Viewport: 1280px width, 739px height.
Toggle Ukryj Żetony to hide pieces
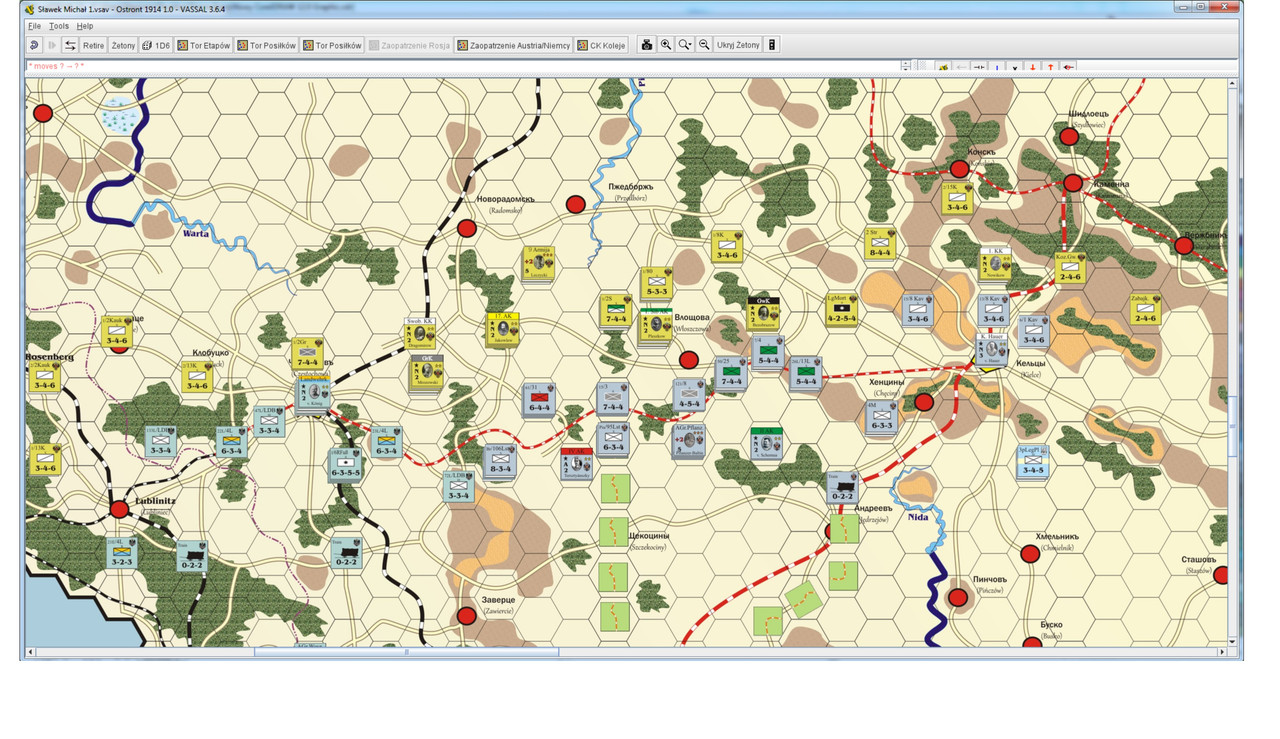pos(738,45)
